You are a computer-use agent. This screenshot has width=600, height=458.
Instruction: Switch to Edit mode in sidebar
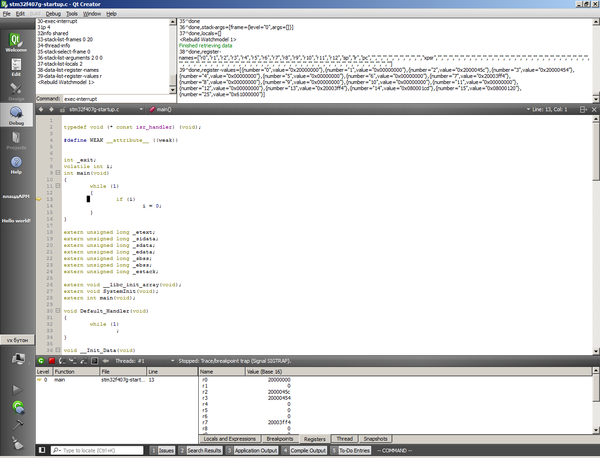16,67
